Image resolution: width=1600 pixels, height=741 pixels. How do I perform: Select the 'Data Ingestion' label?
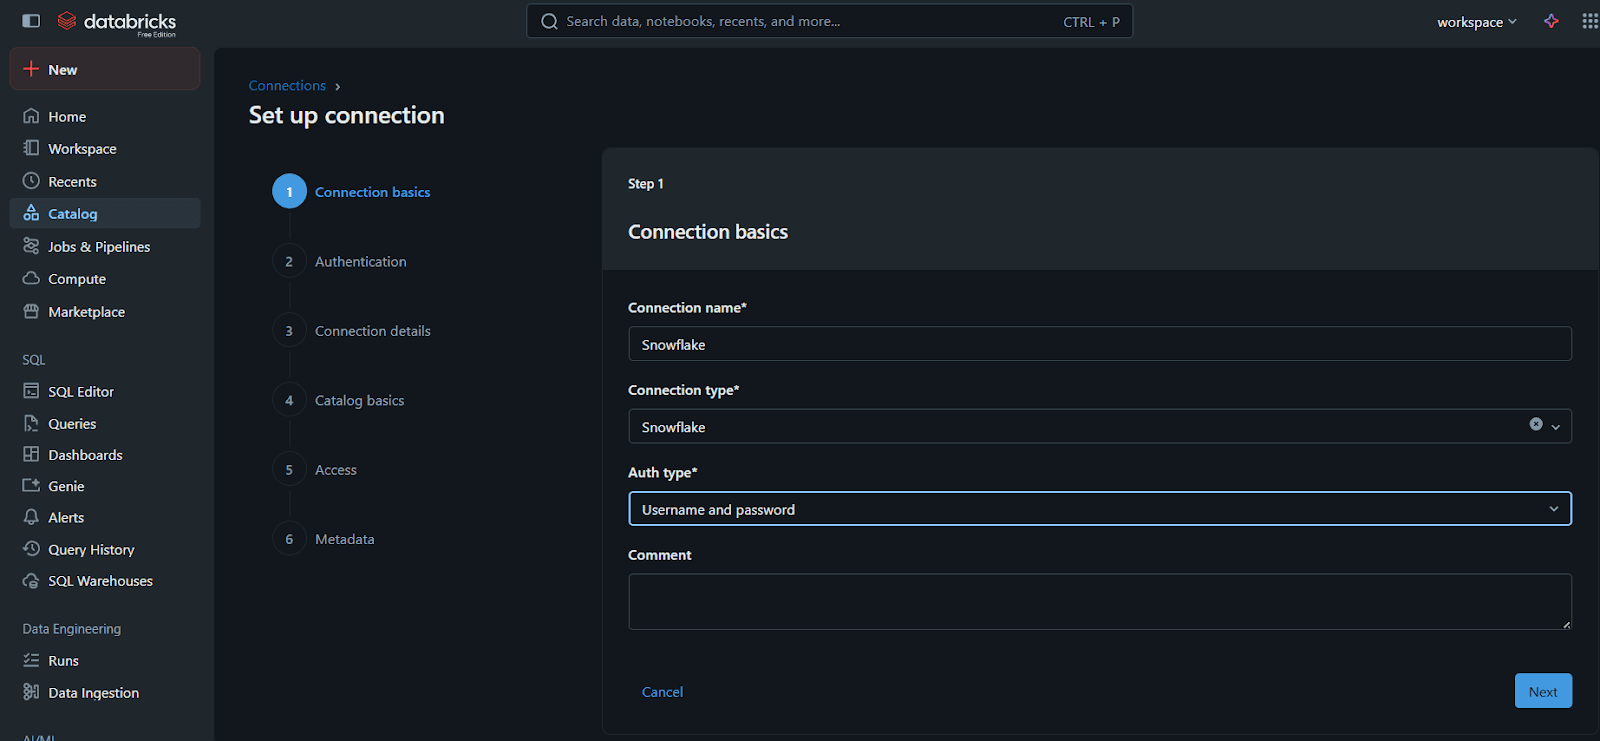pos(94,693)
